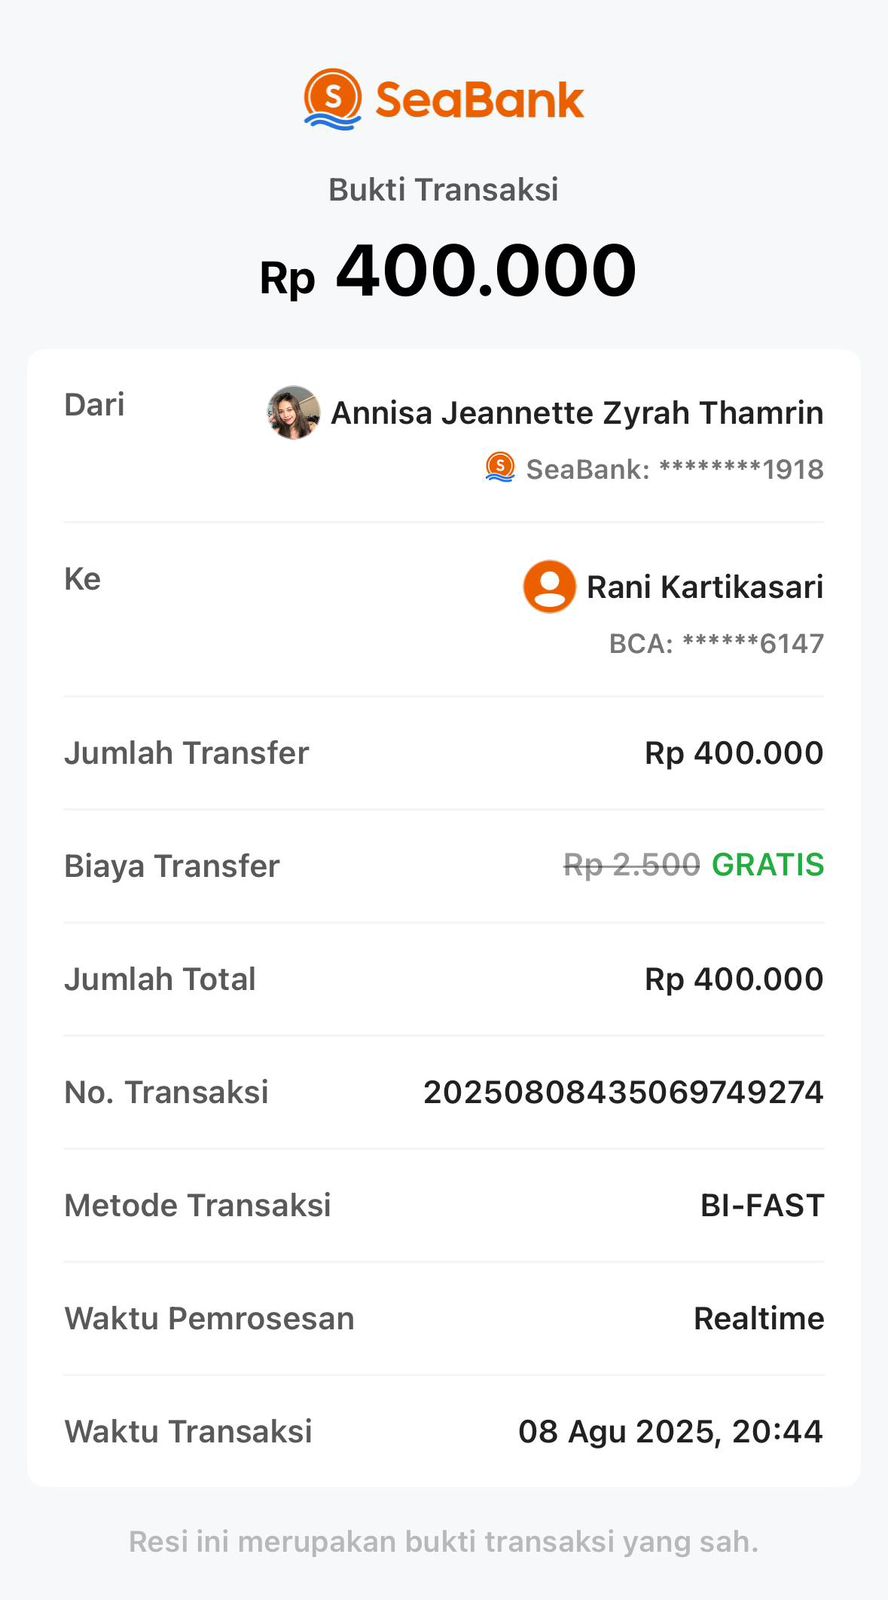Tap transaction number 20250808435069749274
The width and height of the screenshot is (888, 1600).
click(623, 1092)
